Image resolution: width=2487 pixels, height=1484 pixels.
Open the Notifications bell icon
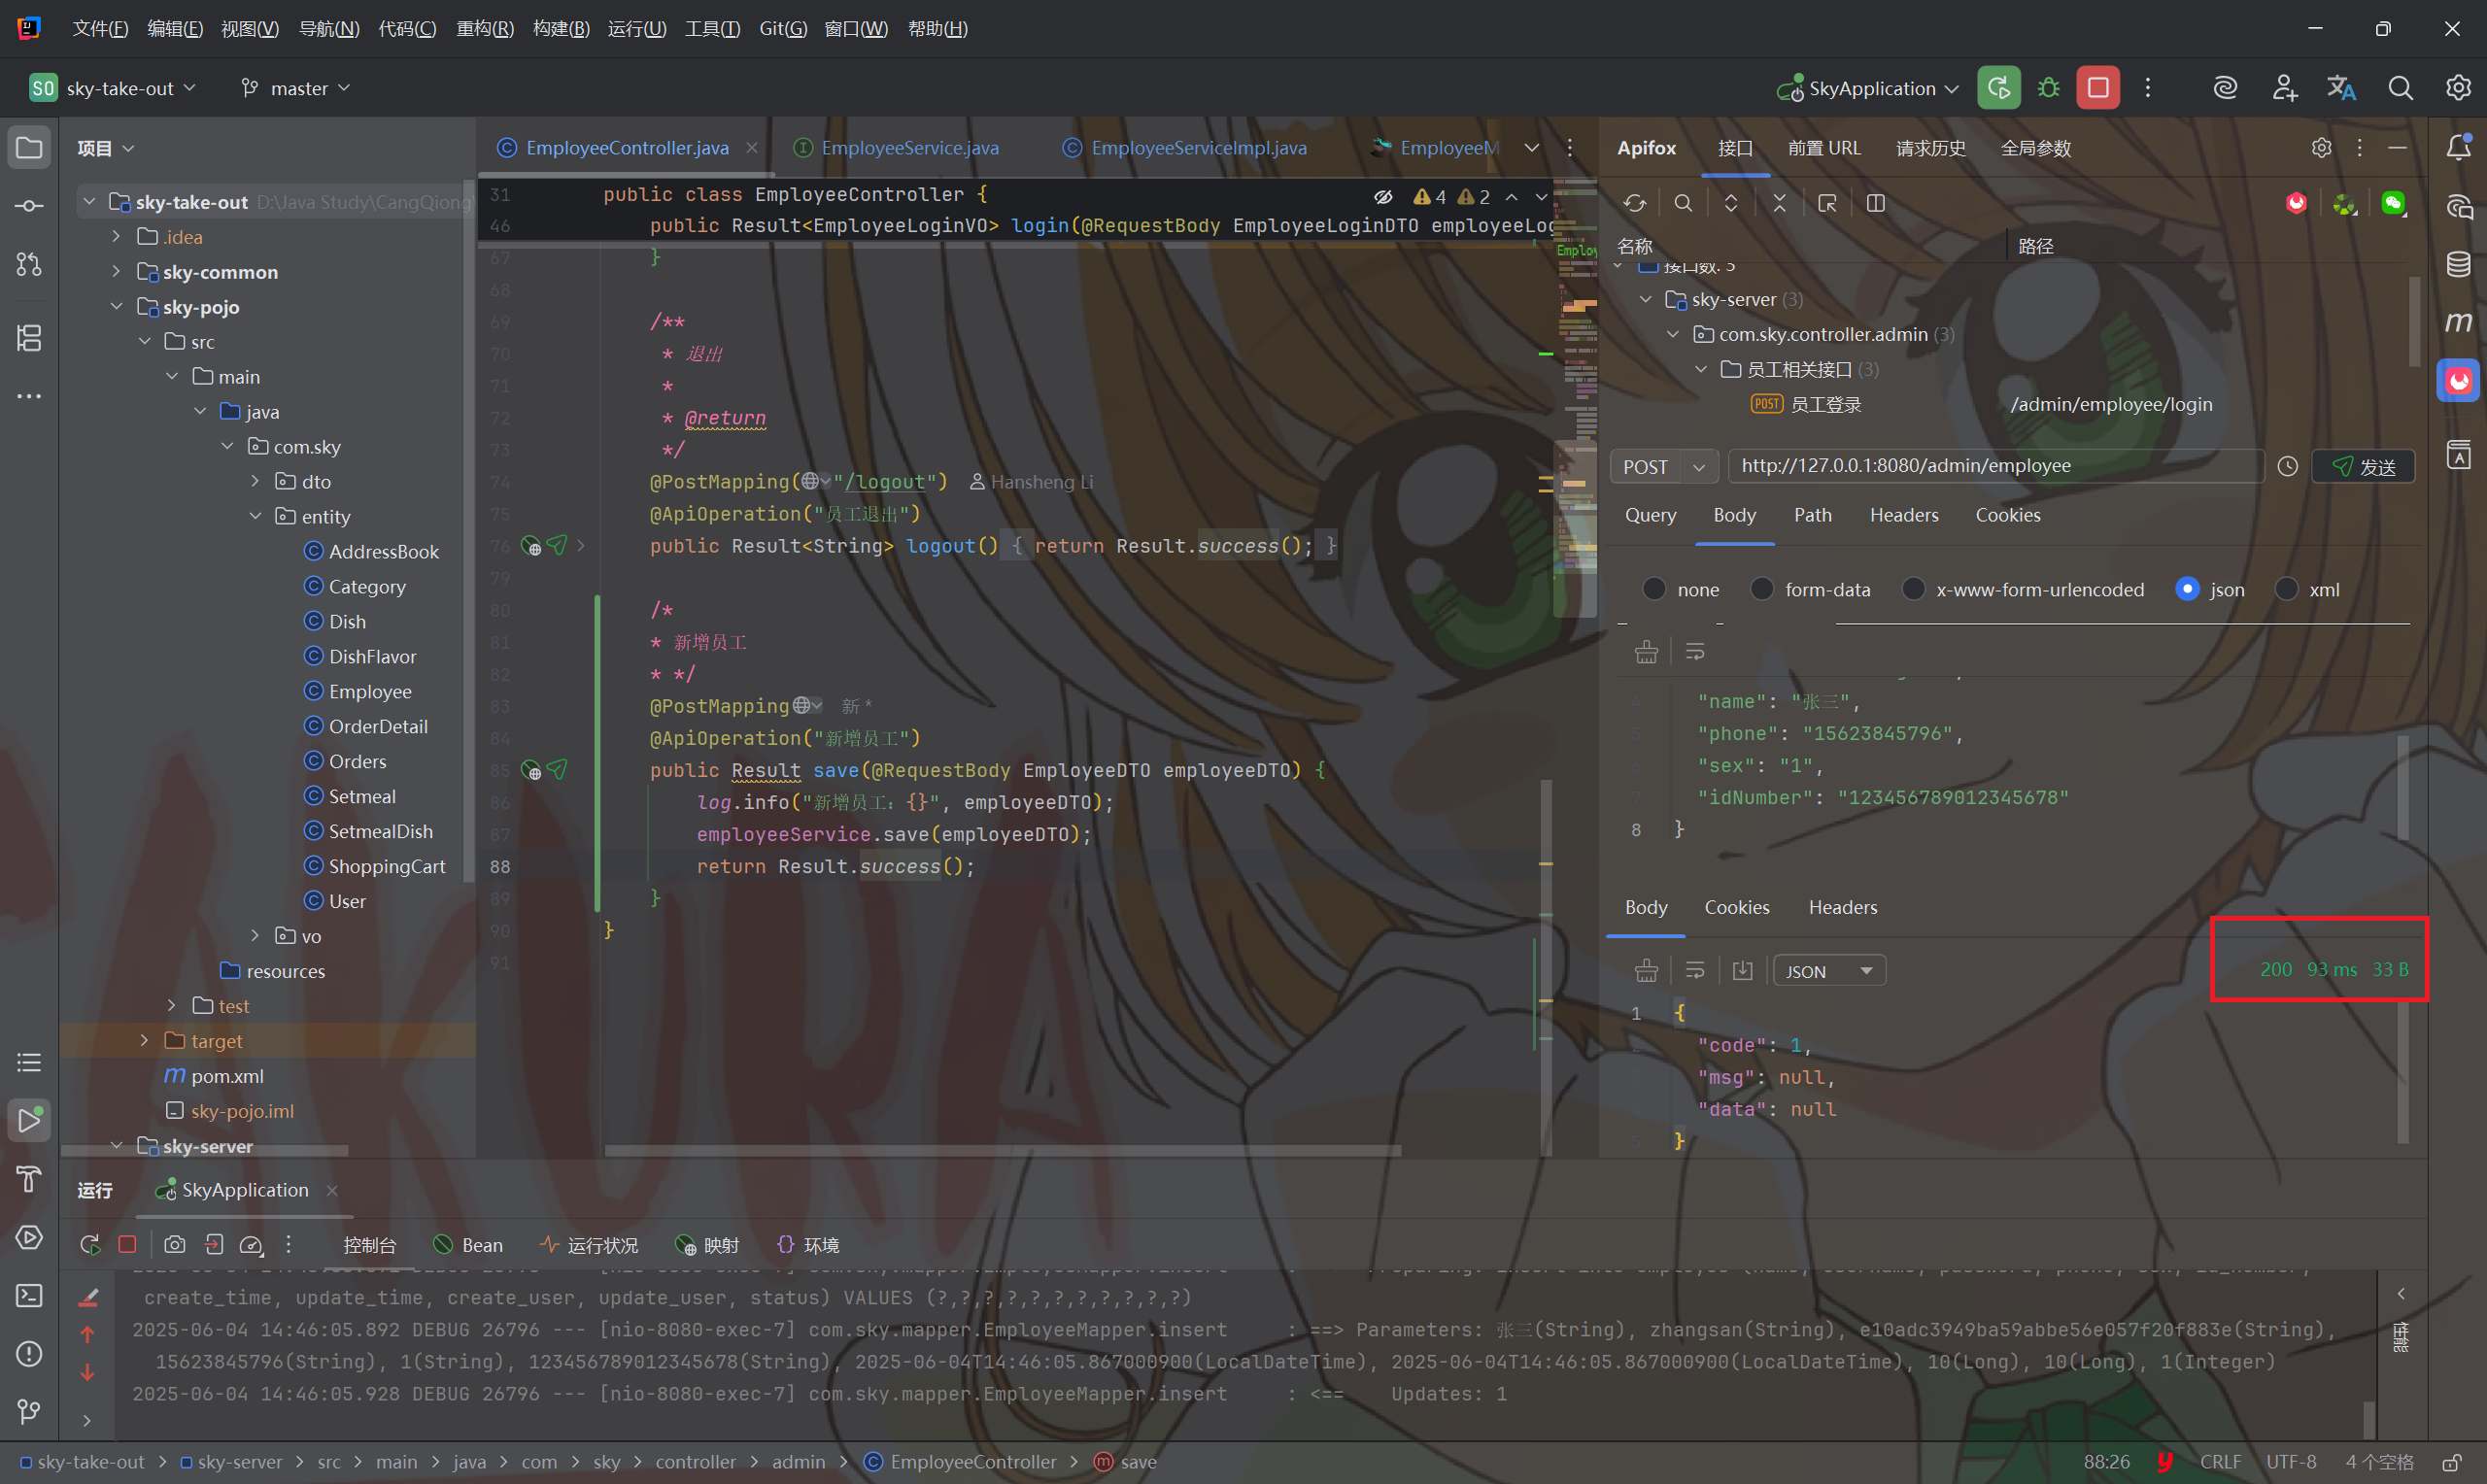coord(2459,148)
